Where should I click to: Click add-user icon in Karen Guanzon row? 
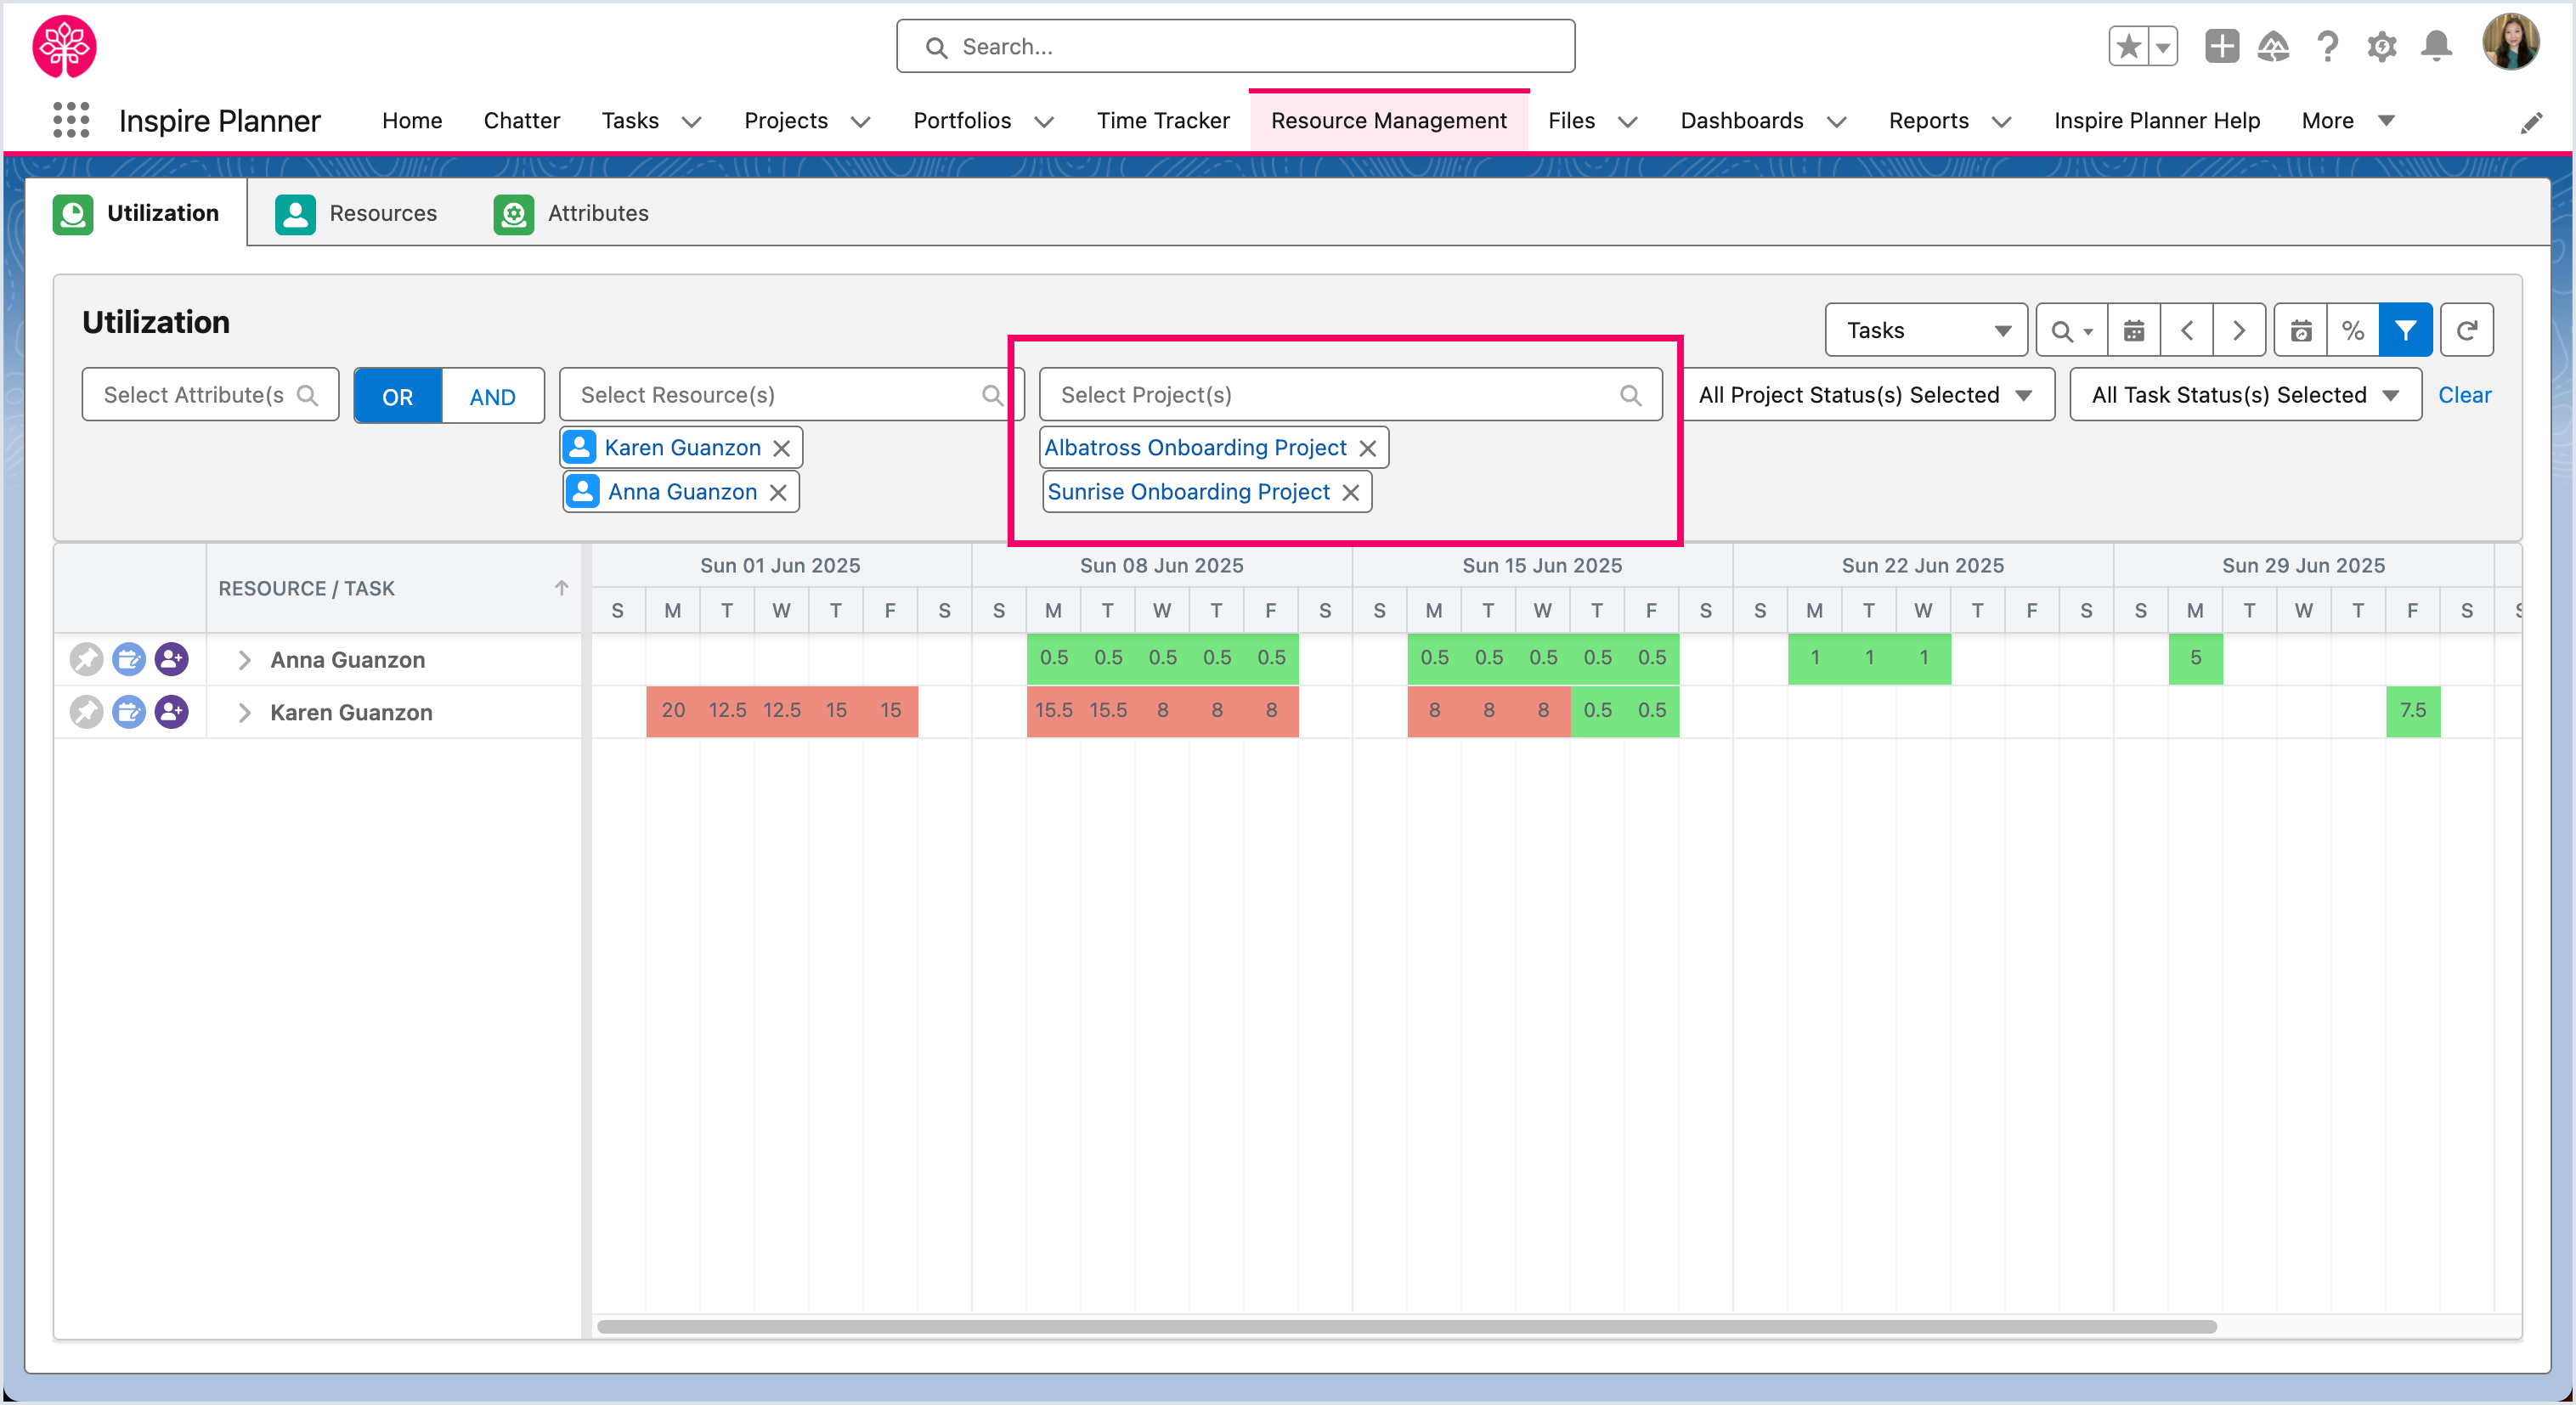coord(172,712)
